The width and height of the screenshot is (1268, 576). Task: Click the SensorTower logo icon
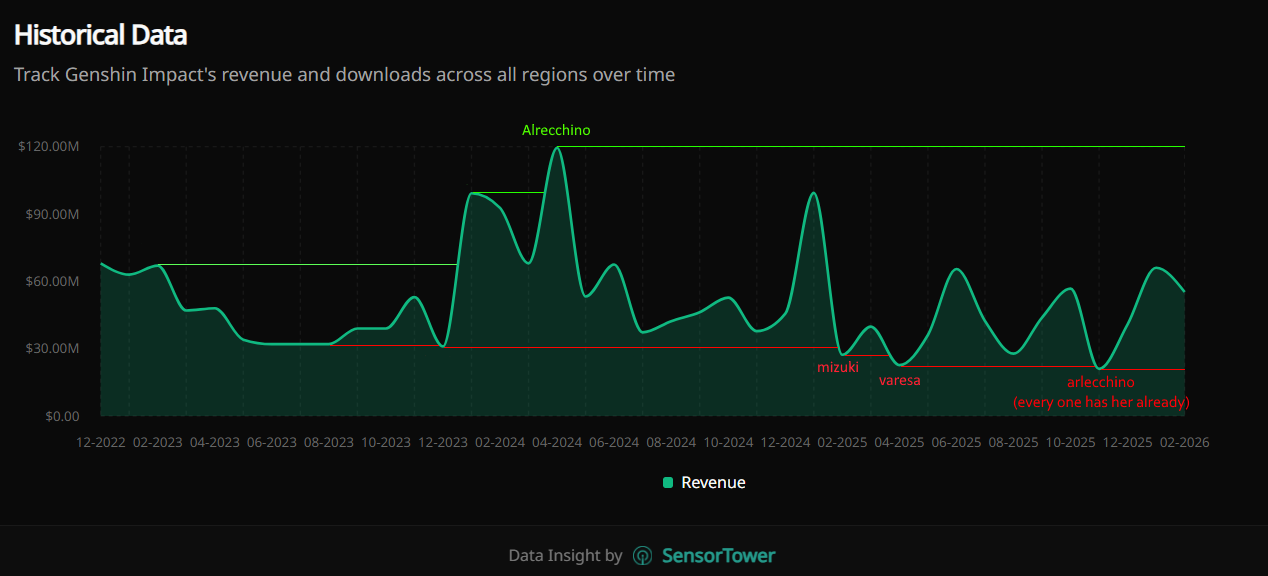(x=644, y=556)
